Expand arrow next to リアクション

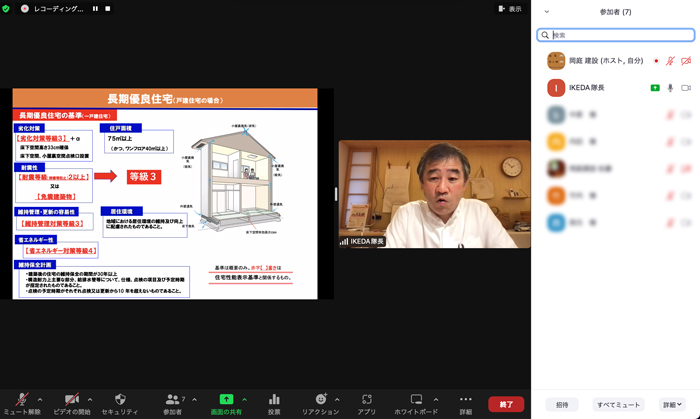337,400
